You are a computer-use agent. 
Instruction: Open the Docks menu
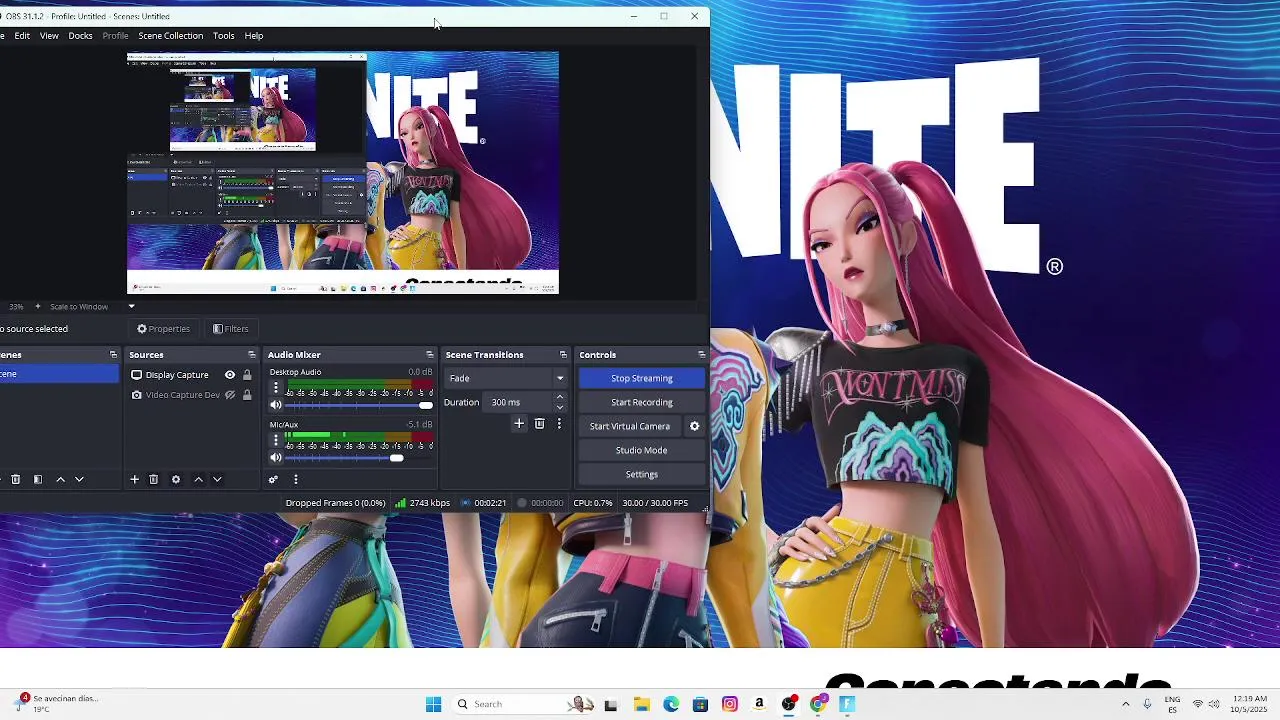coord(80,36)
